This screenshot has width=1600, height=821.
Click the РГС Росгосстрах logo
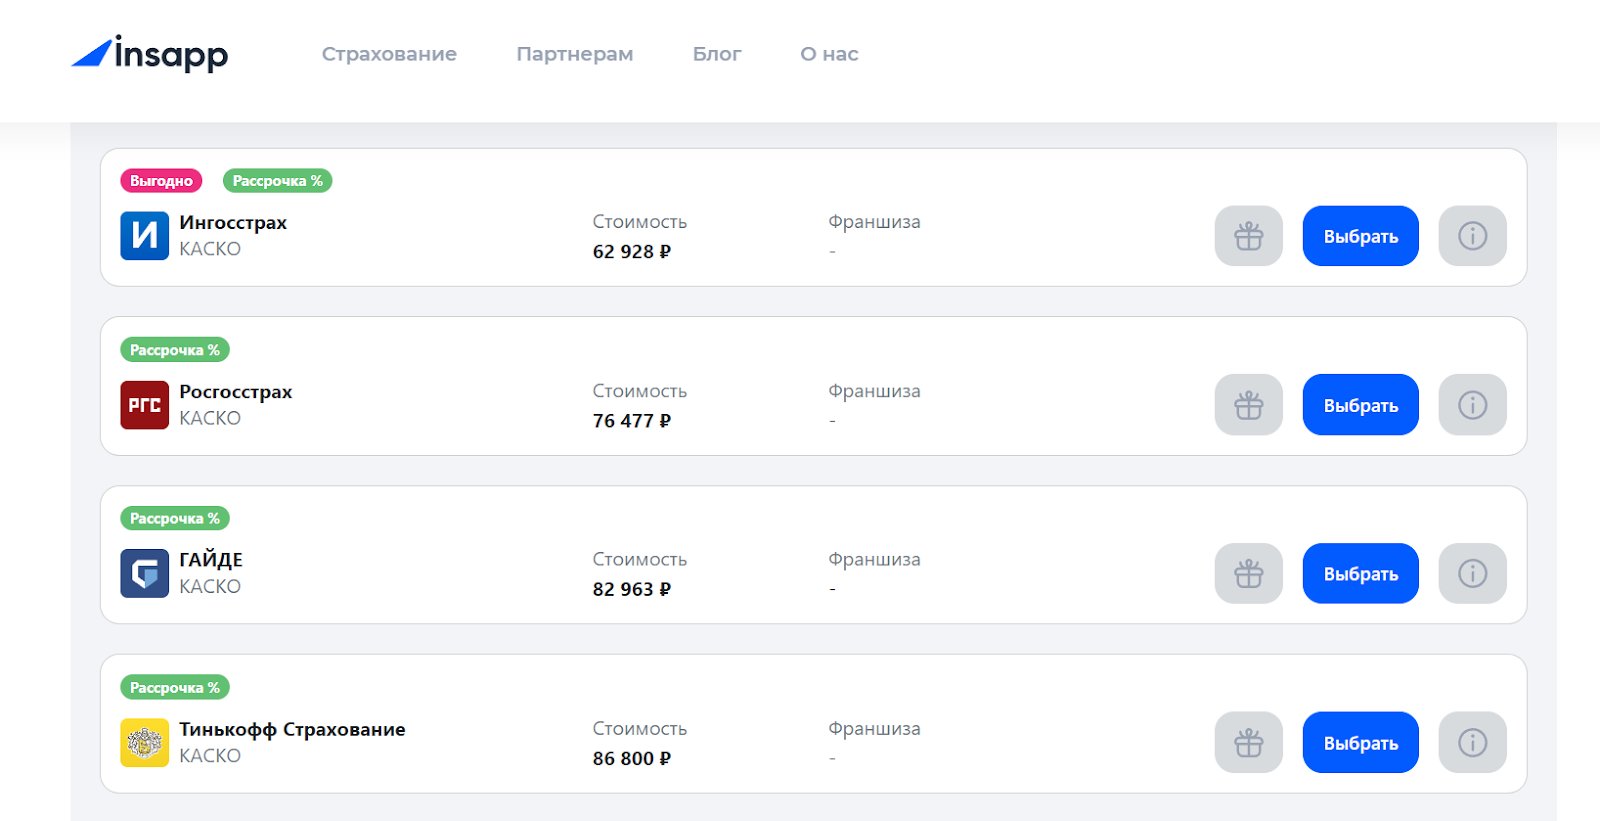coord(145,405)
